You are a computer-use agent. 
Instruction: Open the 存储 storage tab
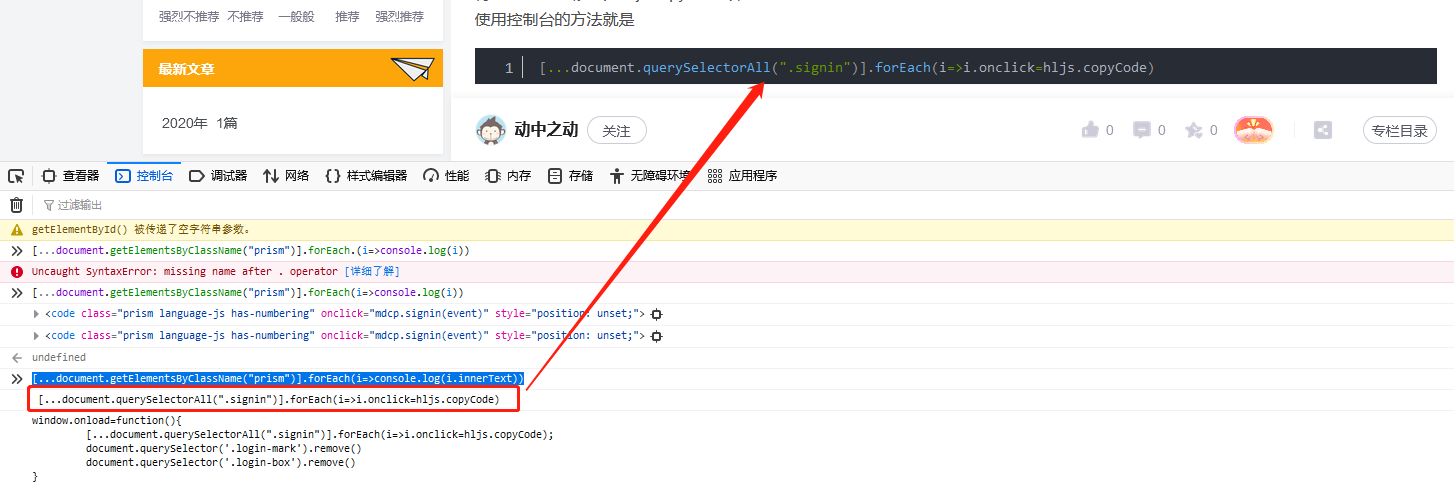(x=570, y=176)
